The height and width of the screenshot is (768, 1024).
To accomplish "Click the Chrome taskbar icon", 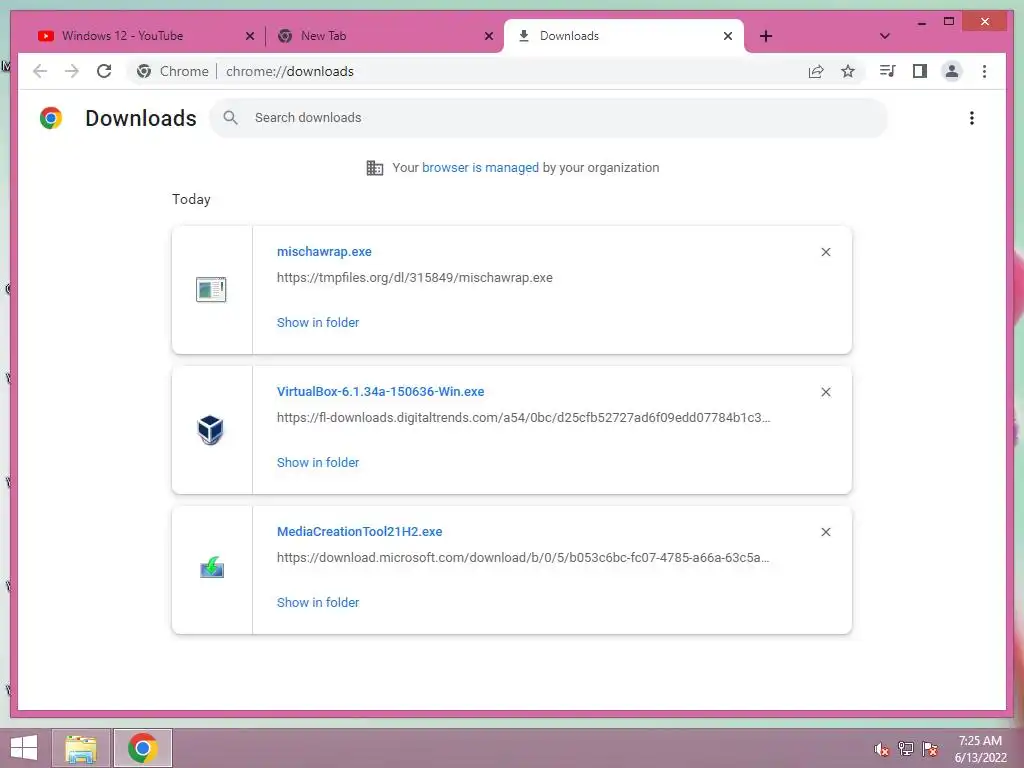I will click(143, 748).
